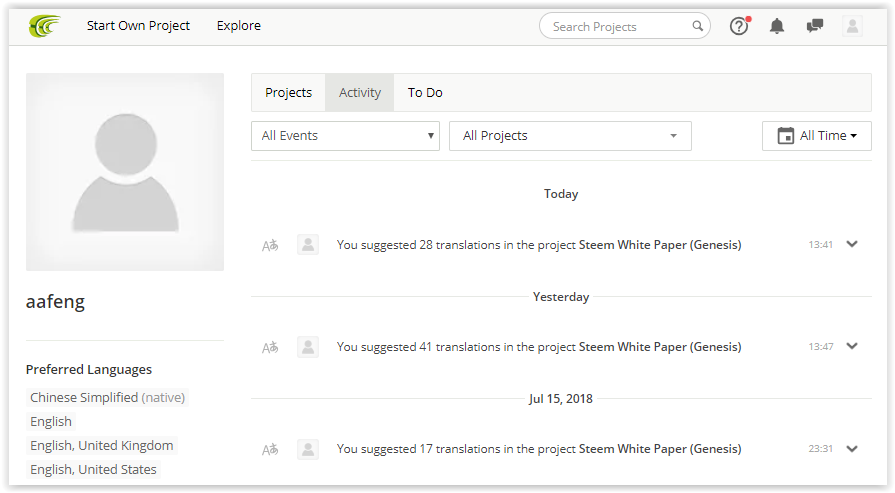
Task: Click the translation icon beside 28 translations entry
Action: 270,245
